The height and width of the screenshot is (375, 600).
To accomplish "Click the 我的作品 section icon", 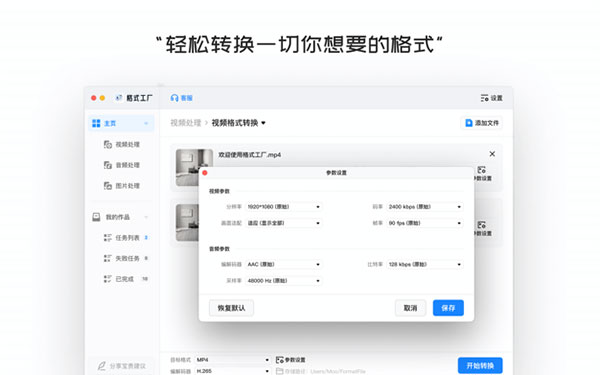I will click(x=96, y=217).
